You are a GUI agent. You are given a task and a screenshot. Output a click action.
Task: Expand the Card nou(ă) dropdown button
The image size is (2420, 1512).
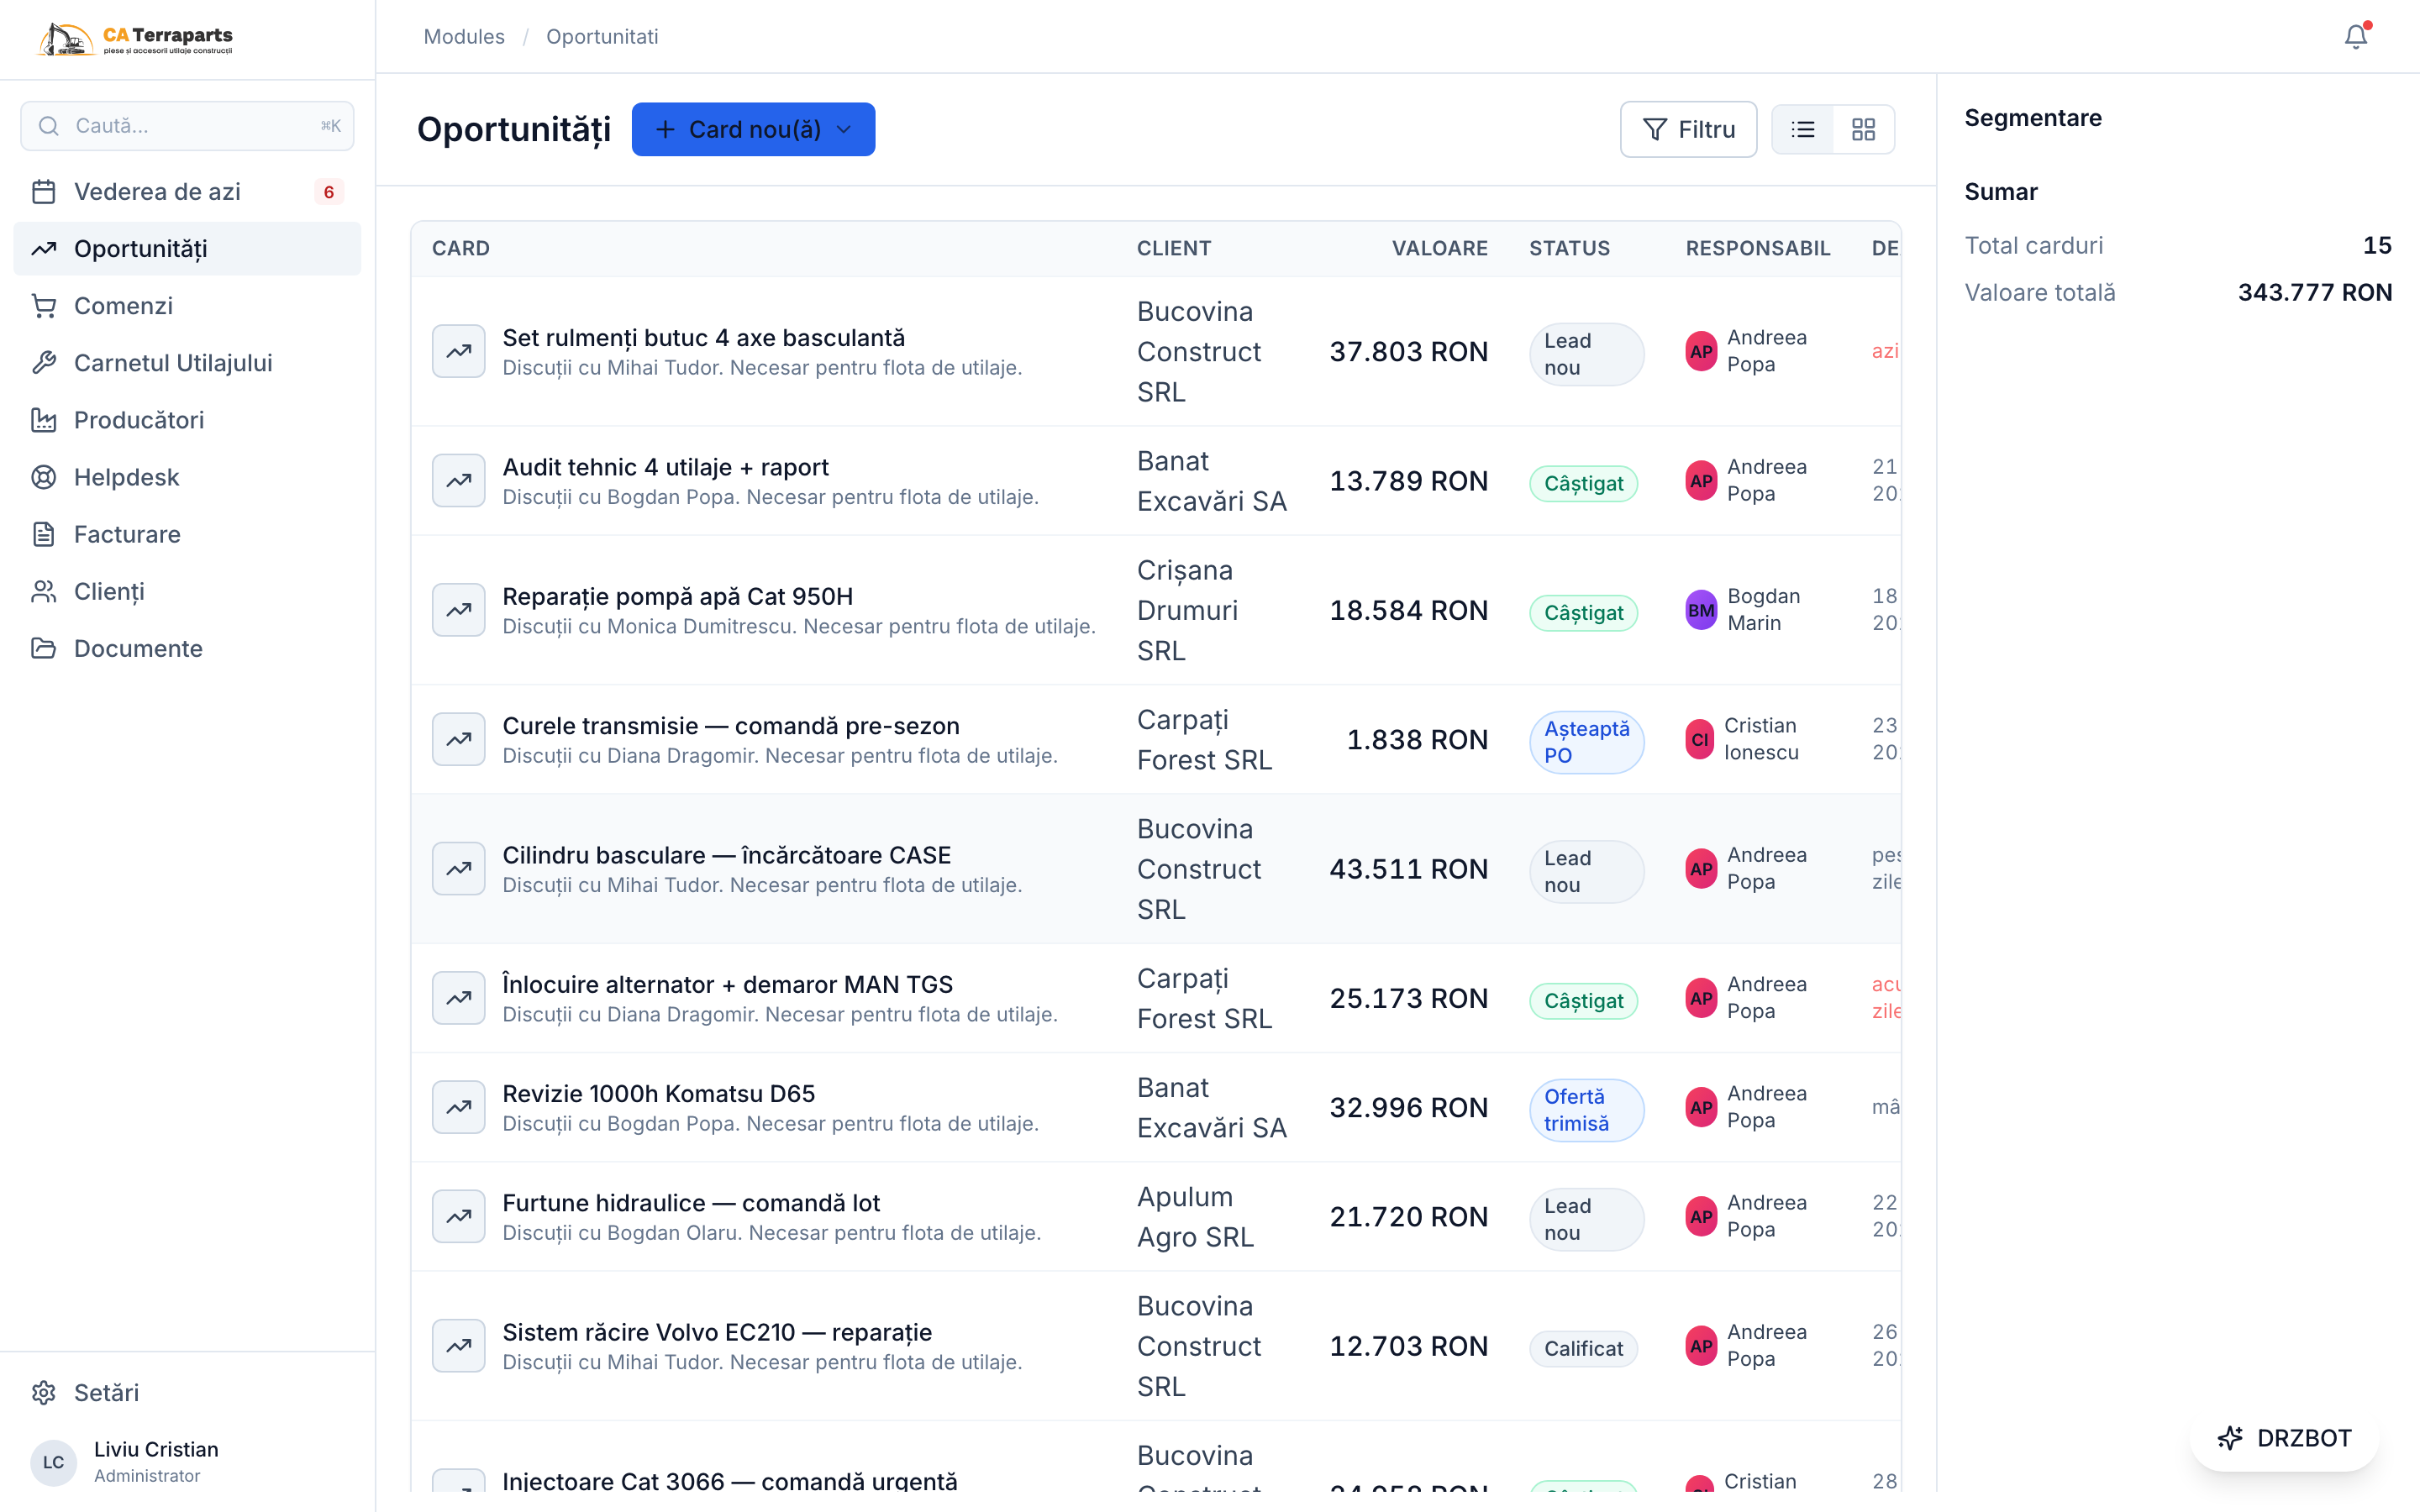tap(753, 129)
